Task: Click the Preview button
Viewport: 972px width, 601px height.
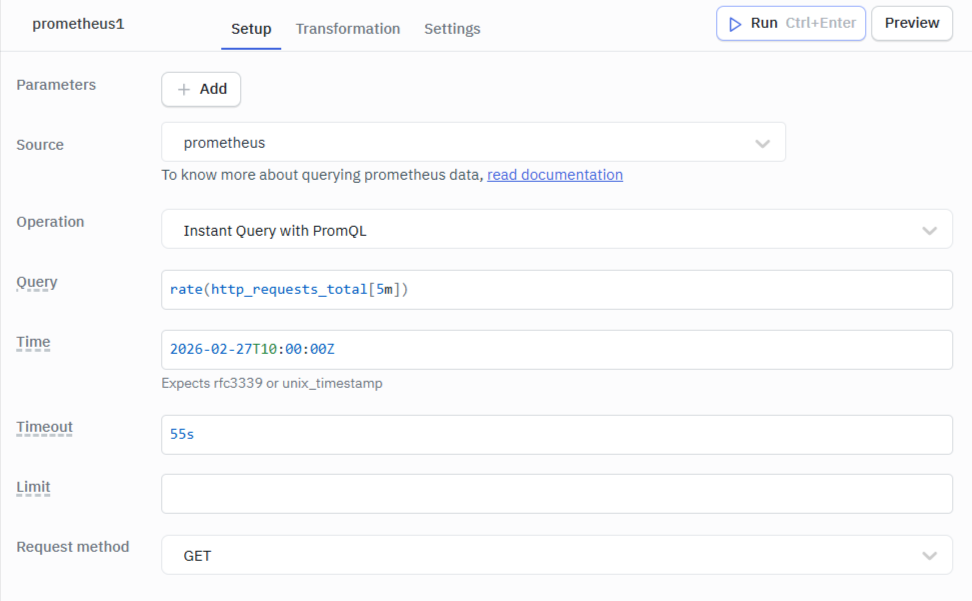Action: [912, 24]
